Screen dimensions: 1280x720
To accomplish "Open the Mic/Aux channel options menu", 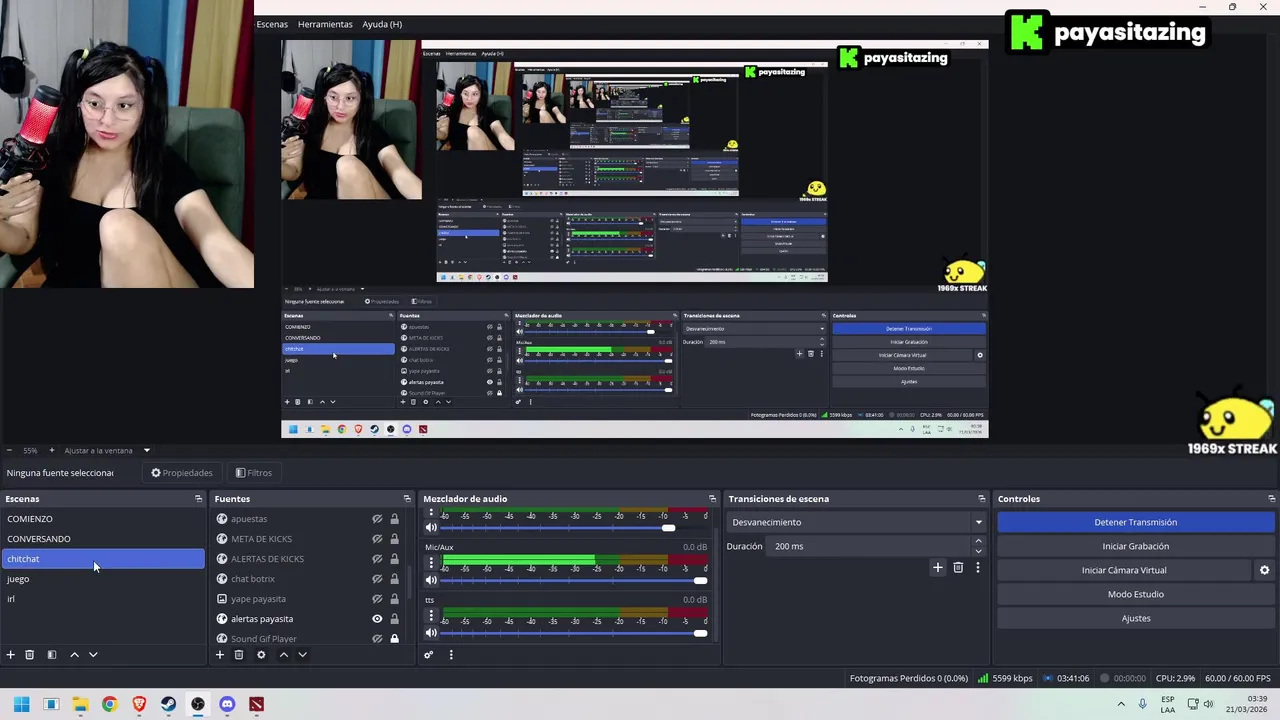I will [x=431, y=563].
